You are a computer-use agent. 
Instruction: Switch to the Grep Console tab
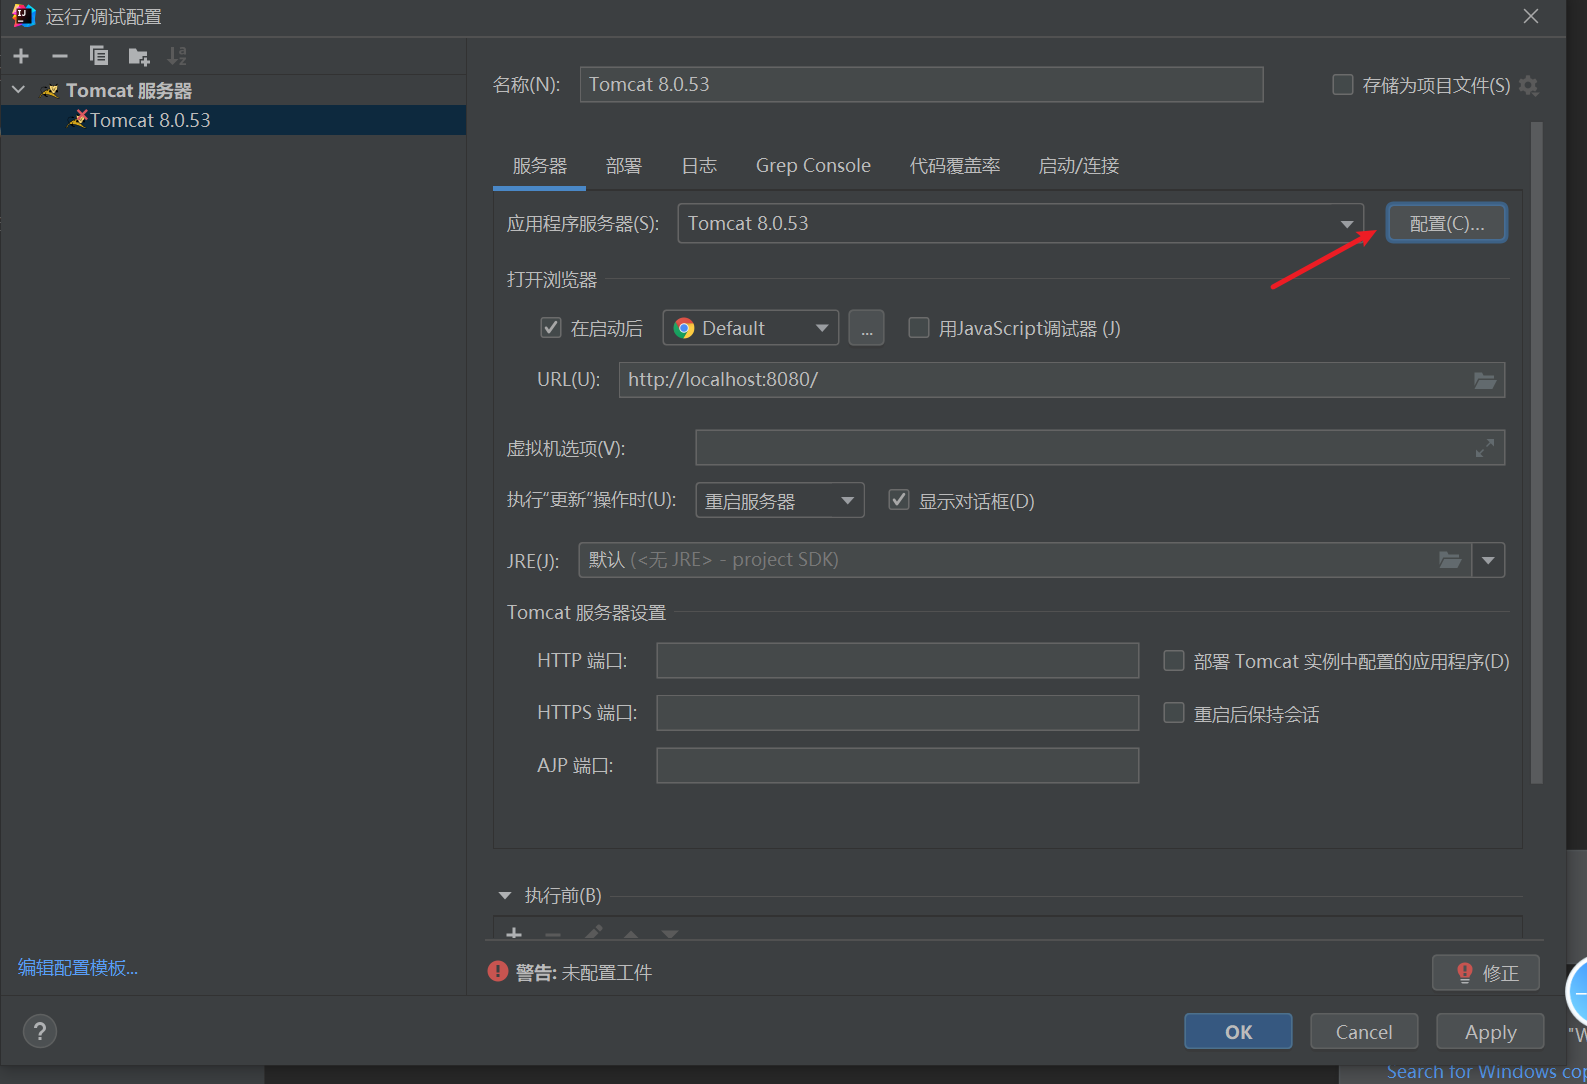point(812,166)
